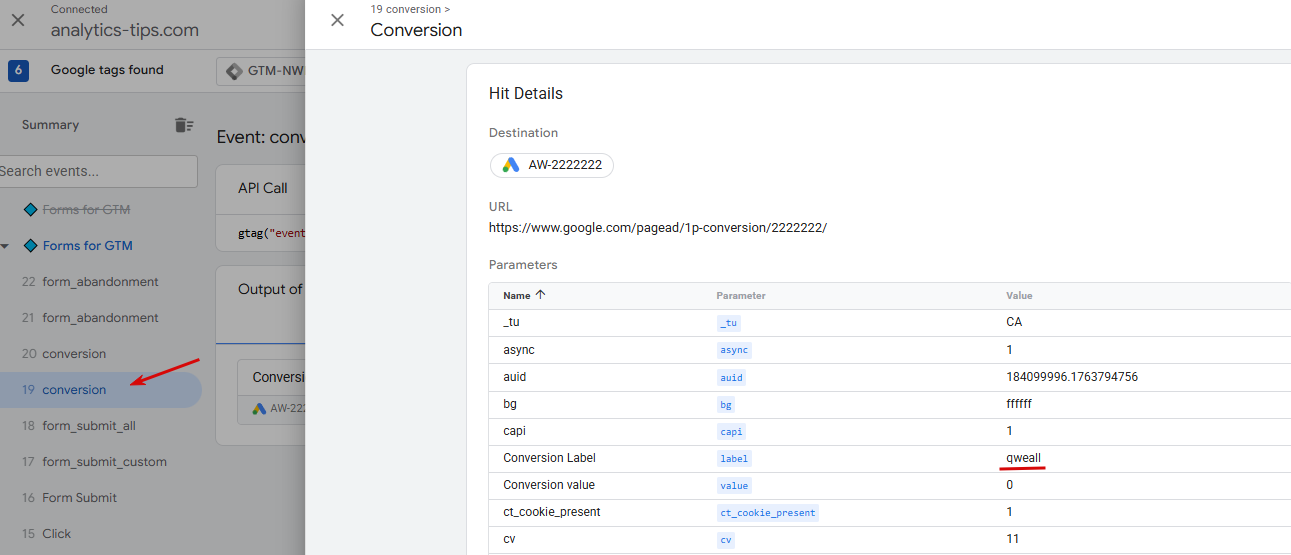Open the 18 form_submit_all event
The height and width of the screenshot is (555, 1291).
pos(88,426)
